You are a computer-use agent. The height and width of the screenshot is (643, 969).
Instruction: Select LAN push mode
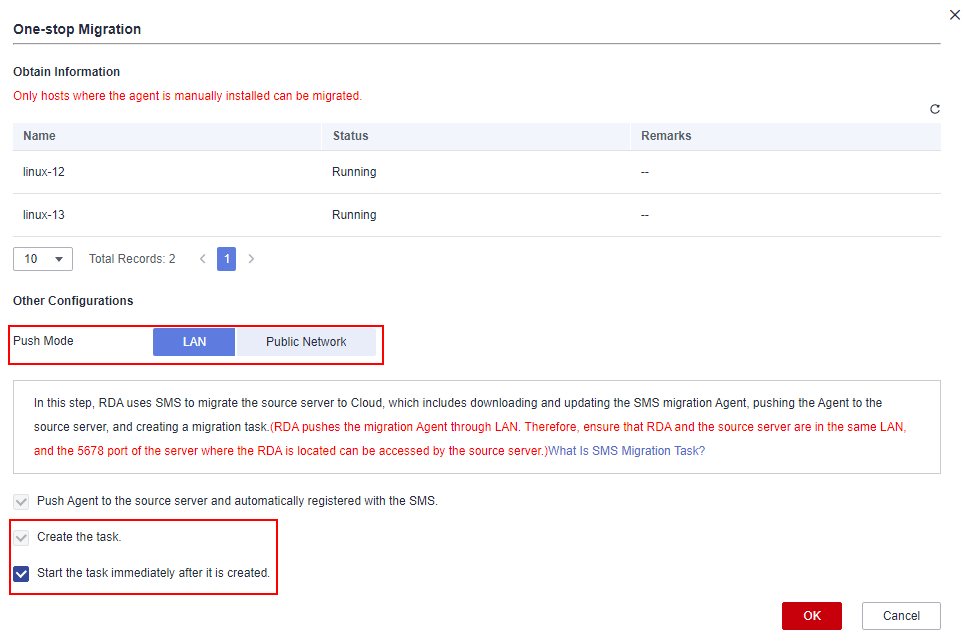click(x=194, y=342)
